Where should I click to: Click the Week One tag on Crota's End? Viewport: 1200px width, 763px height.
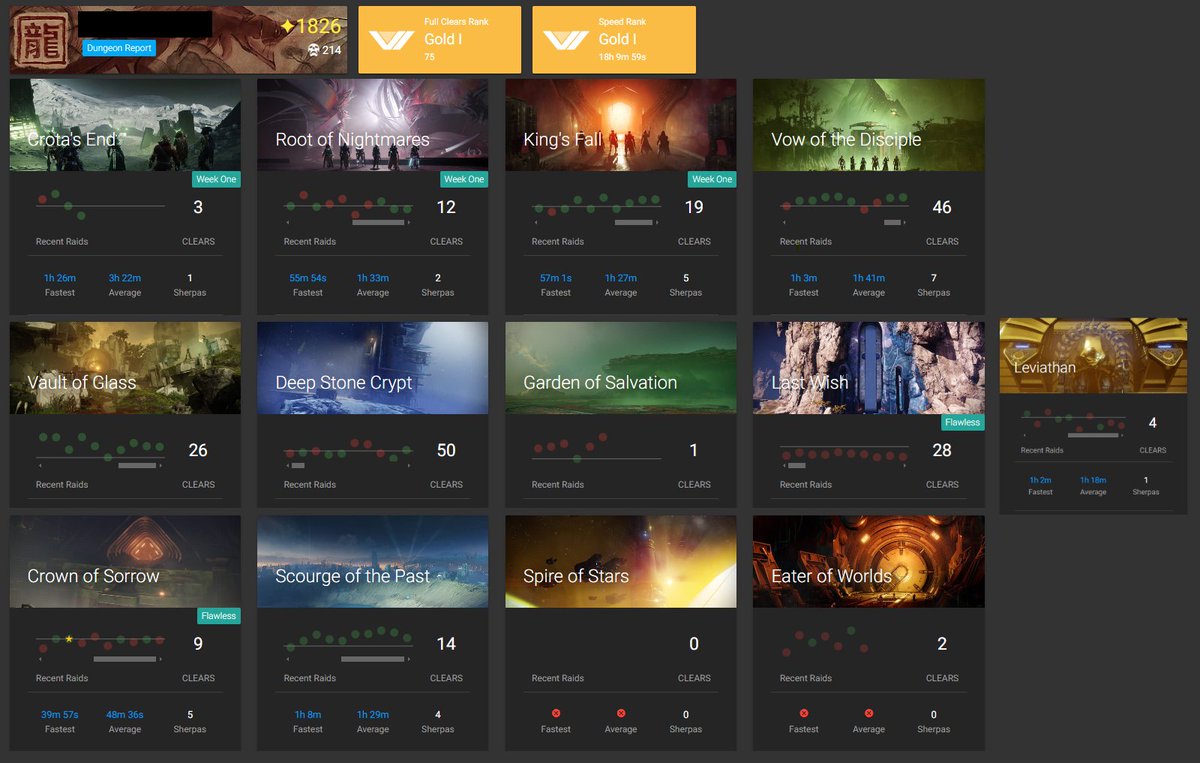point(216,179)
